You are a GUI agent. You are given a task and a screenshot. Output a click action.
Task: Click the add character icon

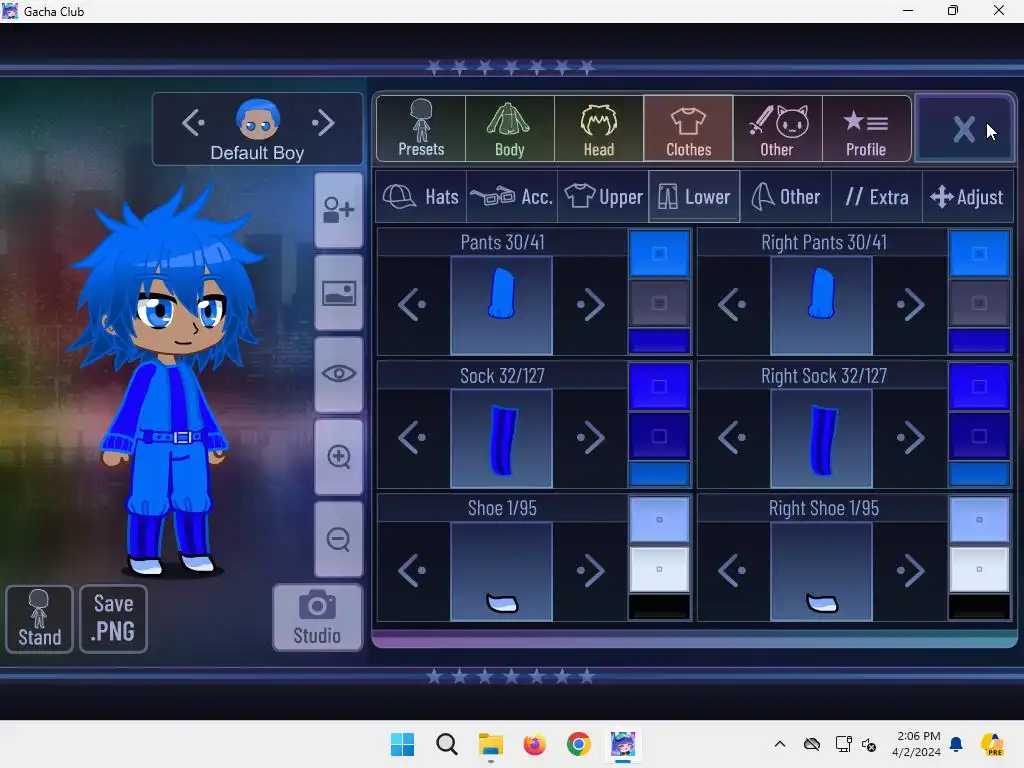338,210
